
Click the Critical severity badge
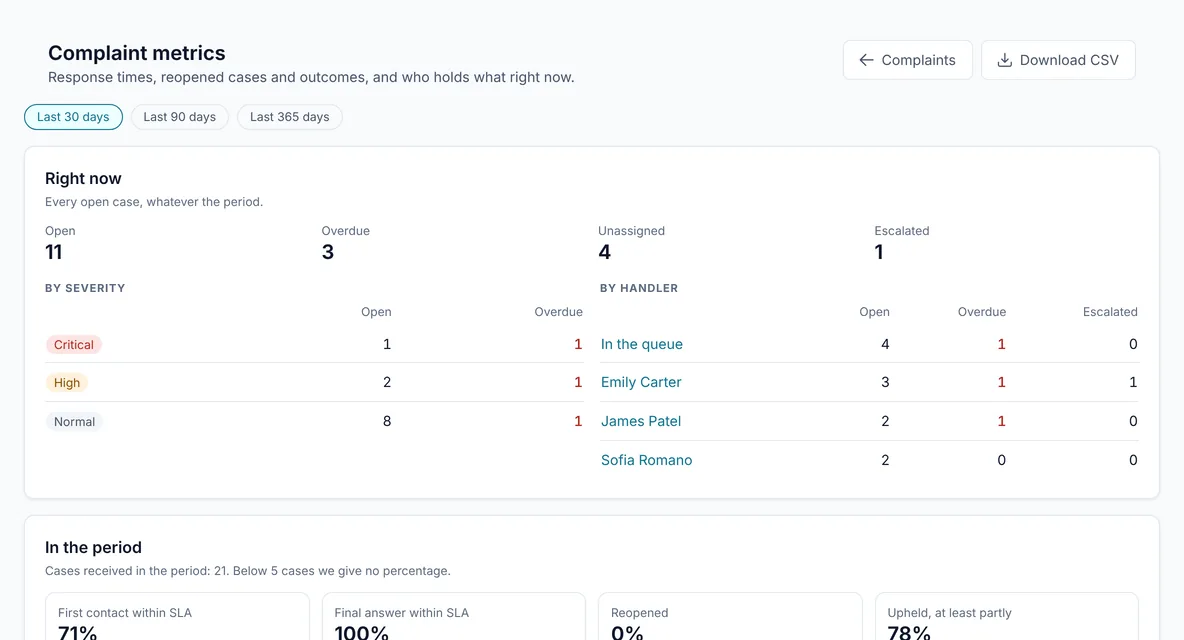click(73, 345)
